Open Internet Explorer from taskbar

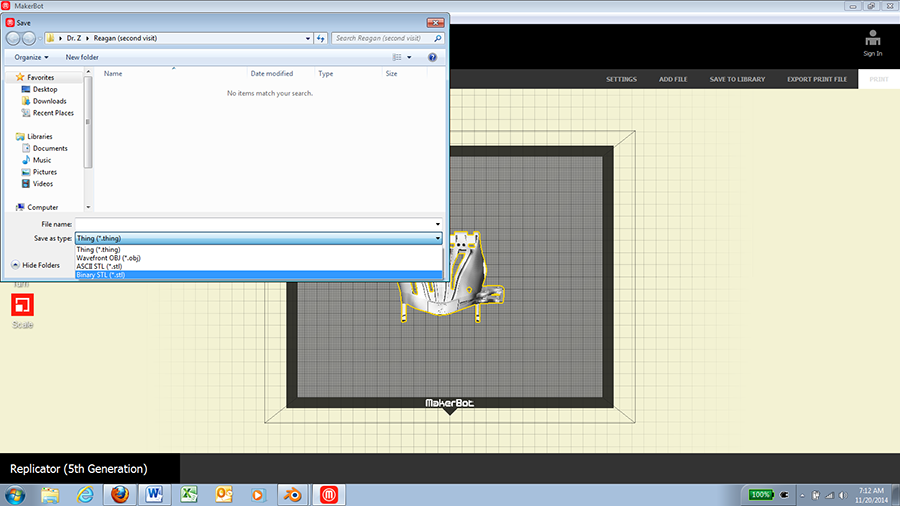(x=85, y=495)
